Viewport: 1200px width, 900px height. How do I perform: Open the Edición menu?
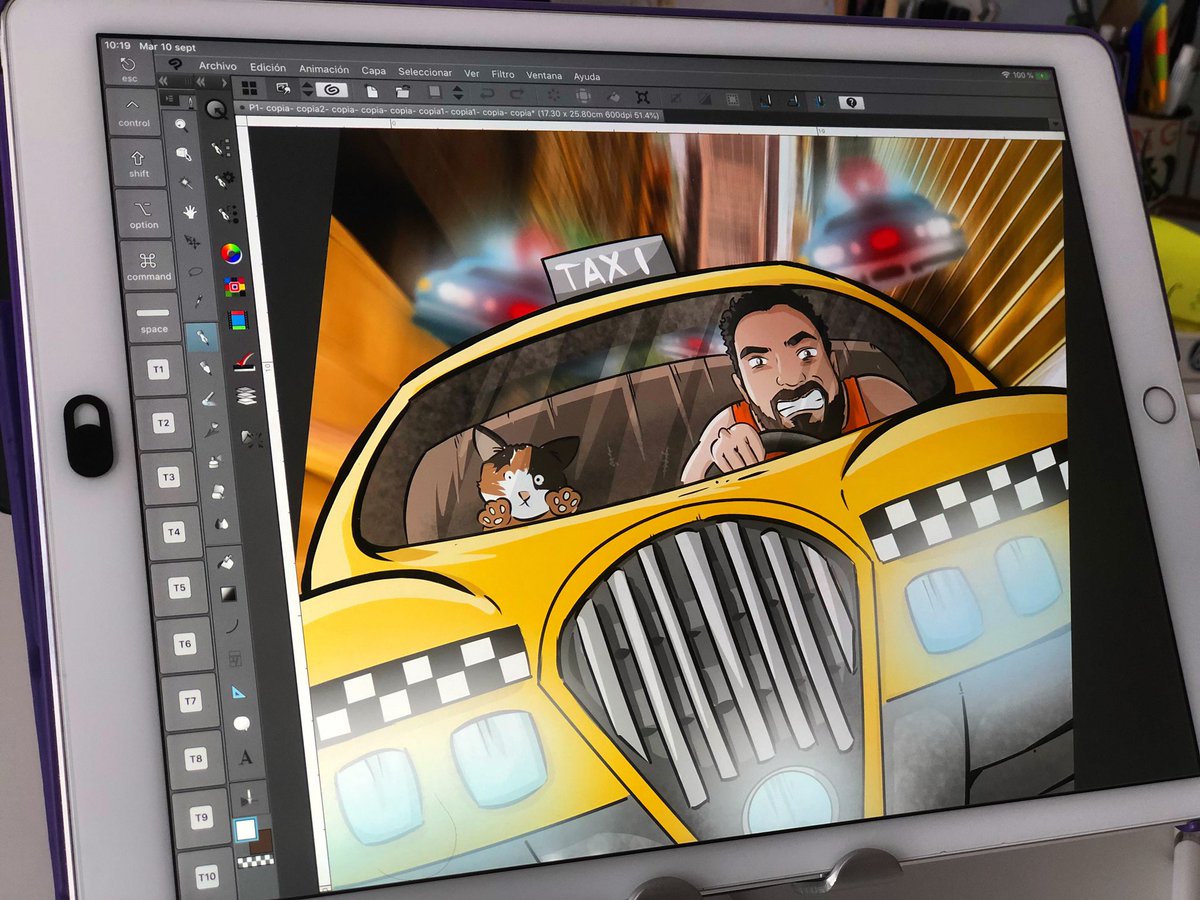tap(268, 68)
